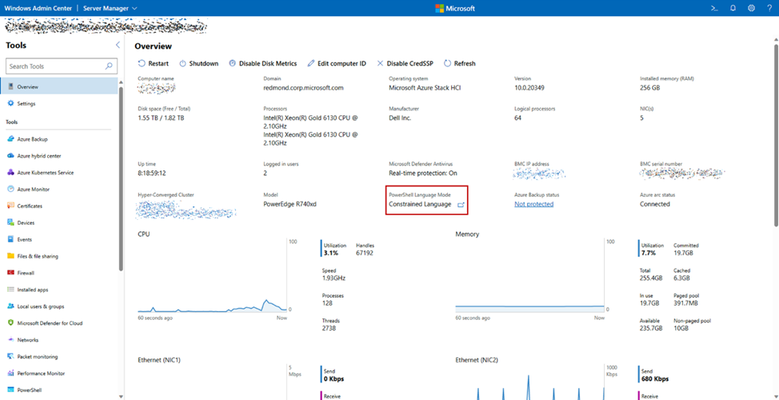Click the Azure Kubernetes Service icon
Screen dimensions: 779x400
[x=10, y=172]
